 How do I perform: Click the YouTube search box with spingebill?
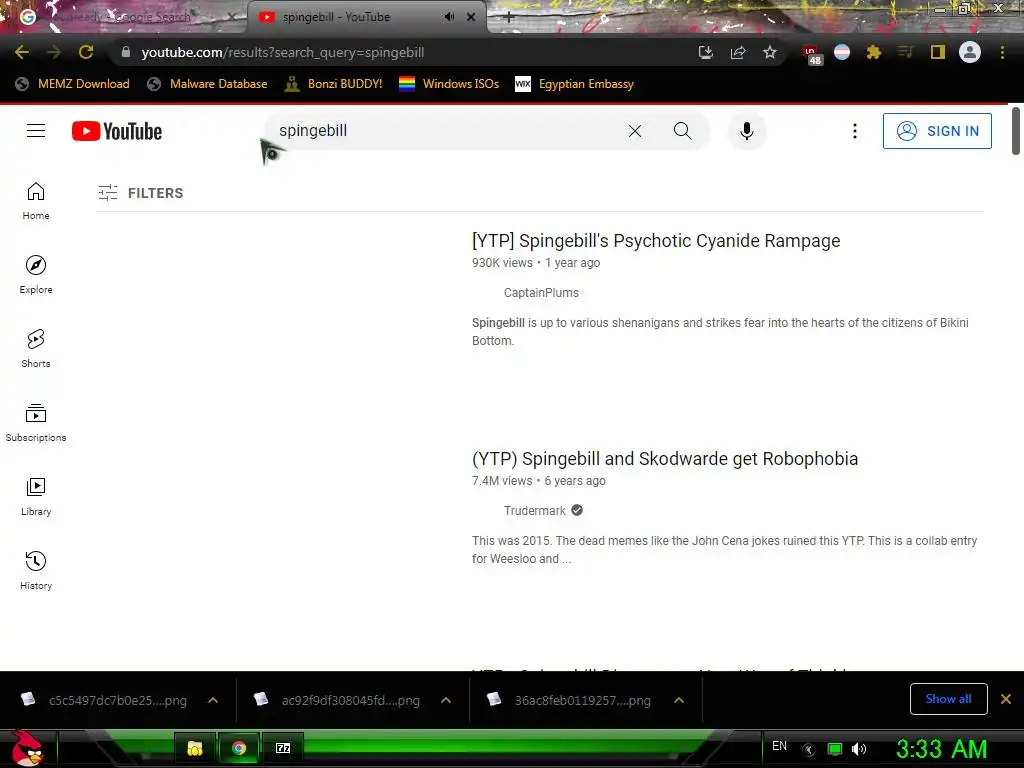(x=444, y=131)
